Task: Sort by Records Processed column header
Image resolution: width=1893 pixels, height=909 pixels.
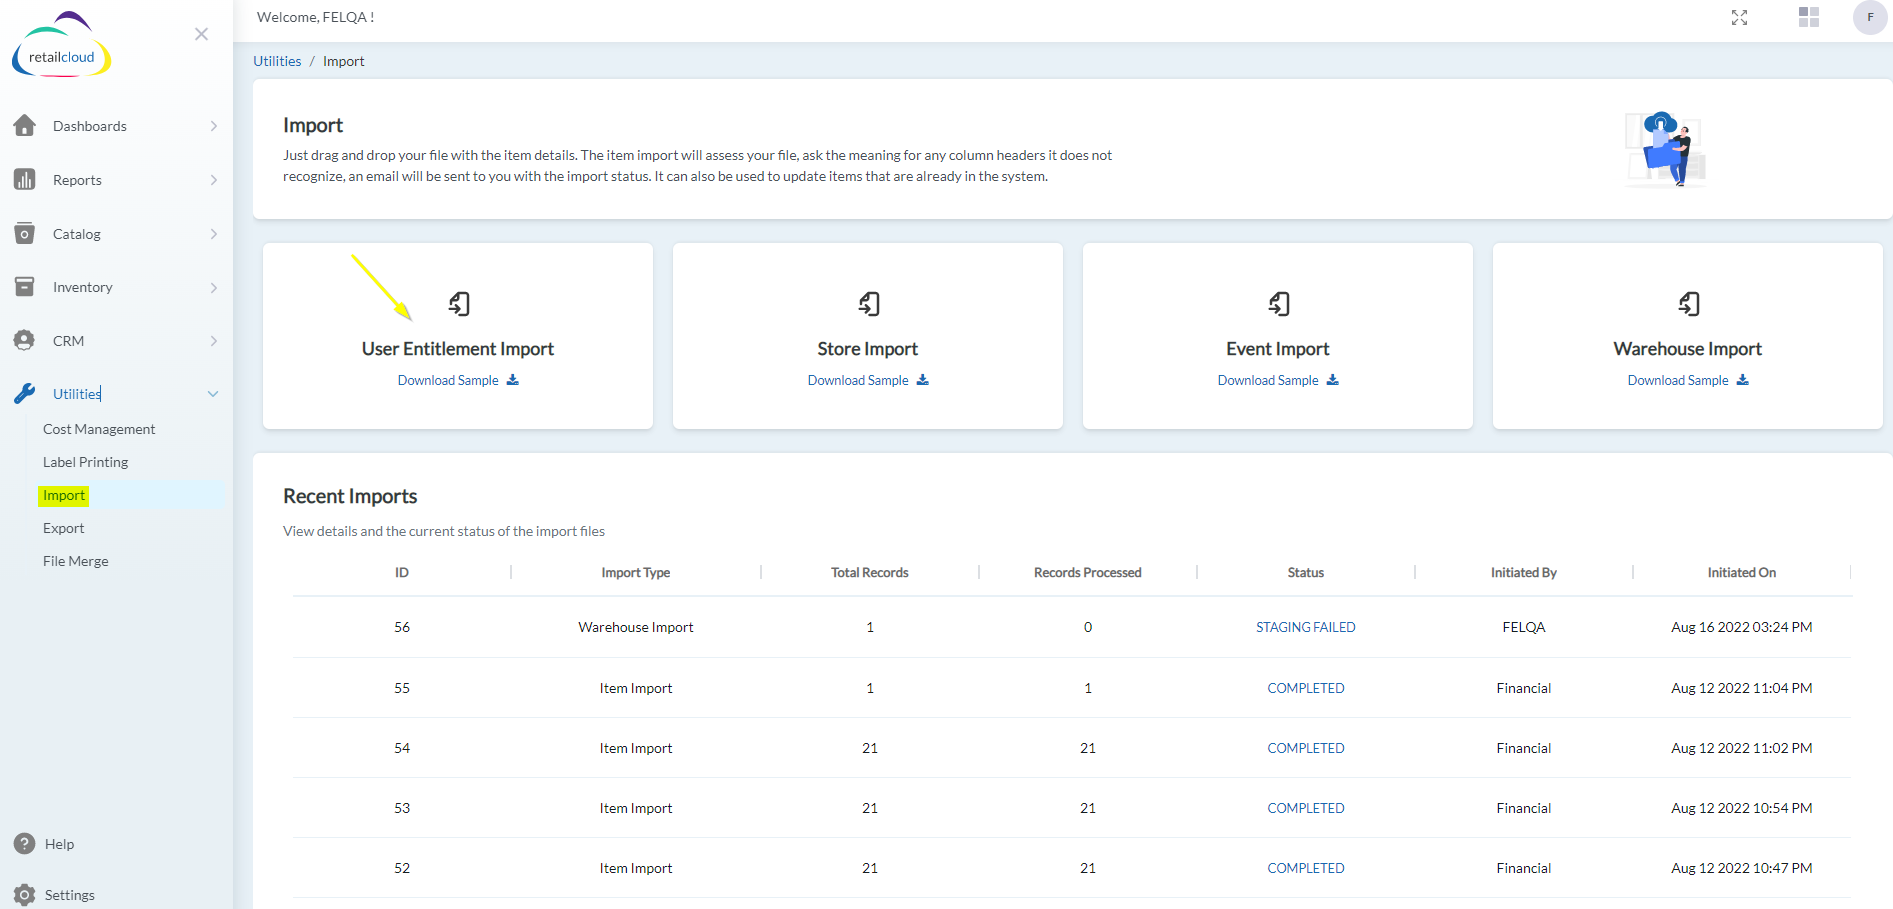Action: pos(1088,572)
